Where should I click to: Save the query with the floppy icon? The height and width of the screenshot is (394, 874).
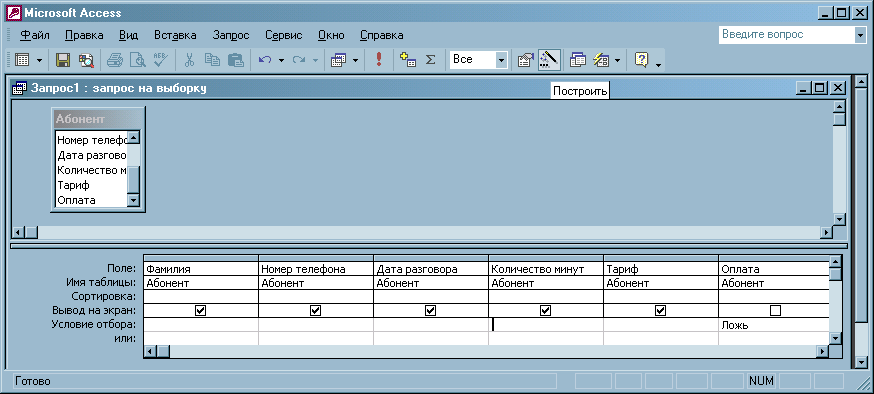[x=63, y=60]
